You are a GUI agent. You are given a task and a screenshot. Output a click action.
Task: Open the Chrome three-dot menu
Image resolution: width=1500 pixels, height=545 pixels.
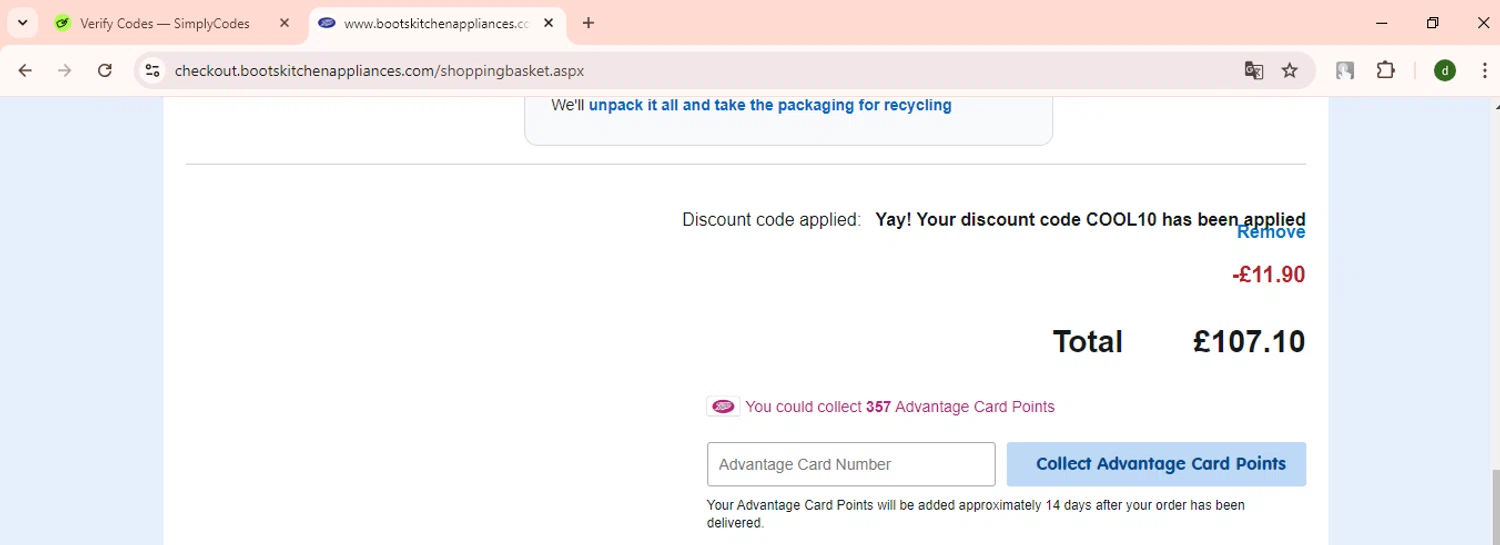(x=1483, y=70)
